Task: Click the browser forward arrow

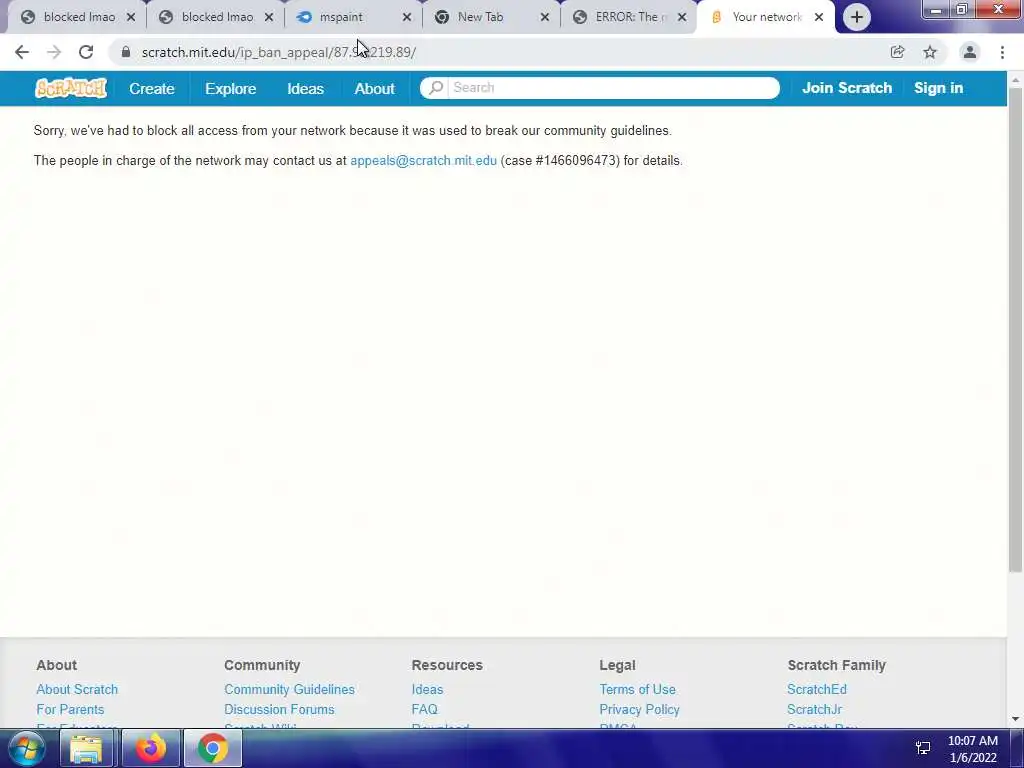Action: tap(54, 52)
